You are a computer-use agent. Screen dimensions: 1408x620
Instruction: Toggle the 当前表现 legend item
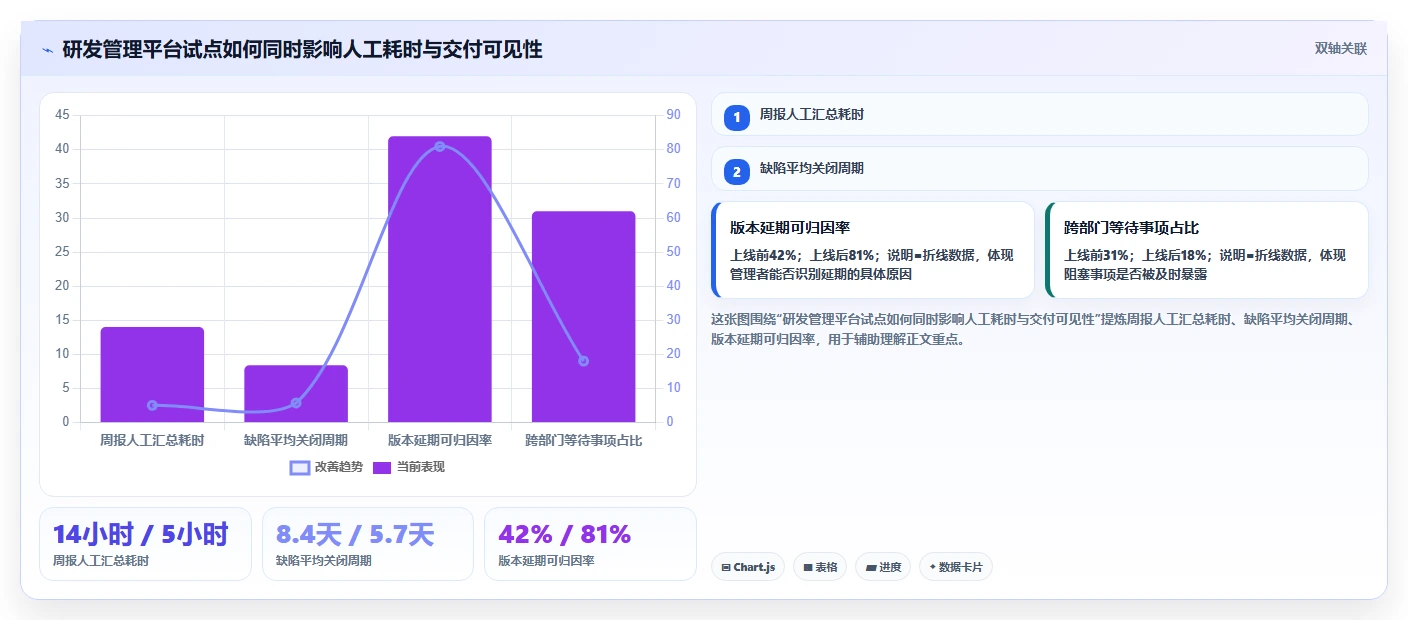click(x=408, y=467)
